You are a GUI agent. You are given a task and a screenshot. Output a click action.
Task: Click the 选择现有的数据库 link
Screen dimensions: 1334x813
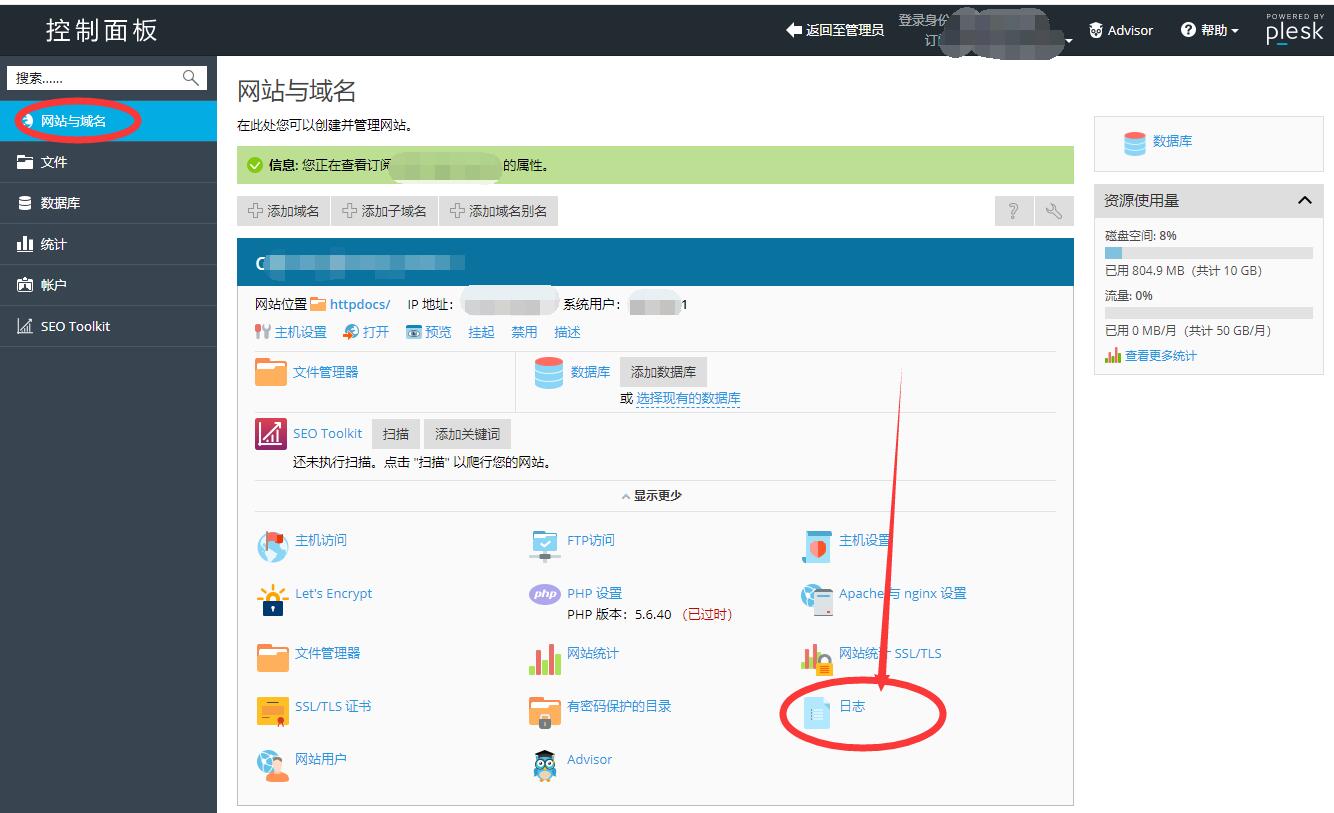pyautogui.click(x=688, y=398)
